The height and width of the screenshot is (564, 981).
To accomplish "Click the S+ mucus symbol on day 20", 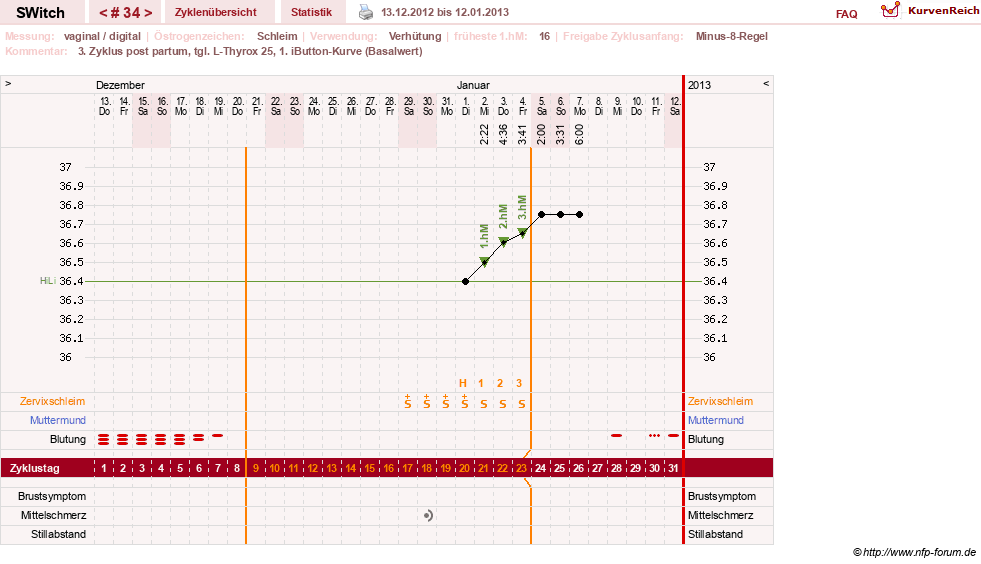I will pos(465,402).
